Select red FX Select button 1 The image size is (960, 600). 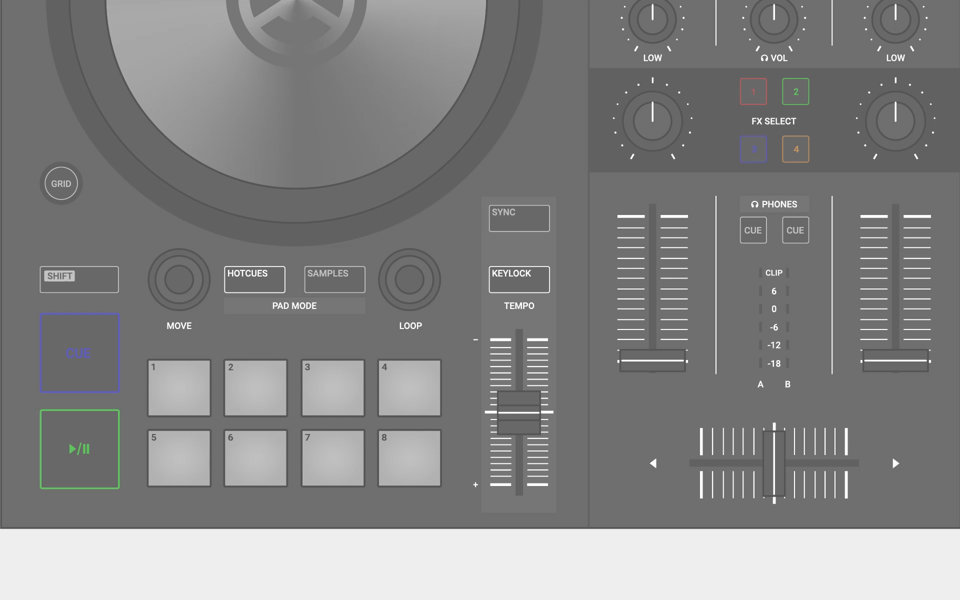pos(753,92)
